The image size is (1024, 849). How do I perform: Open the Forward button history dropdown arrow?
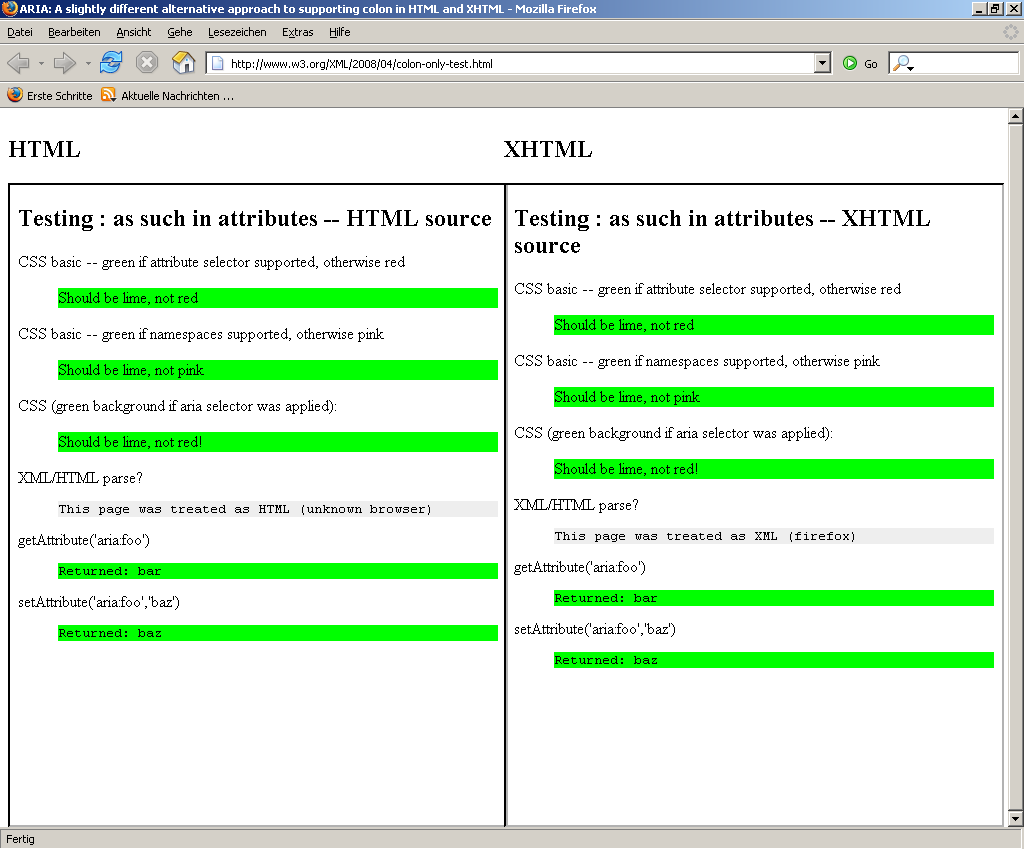click(x=88, y=64)
